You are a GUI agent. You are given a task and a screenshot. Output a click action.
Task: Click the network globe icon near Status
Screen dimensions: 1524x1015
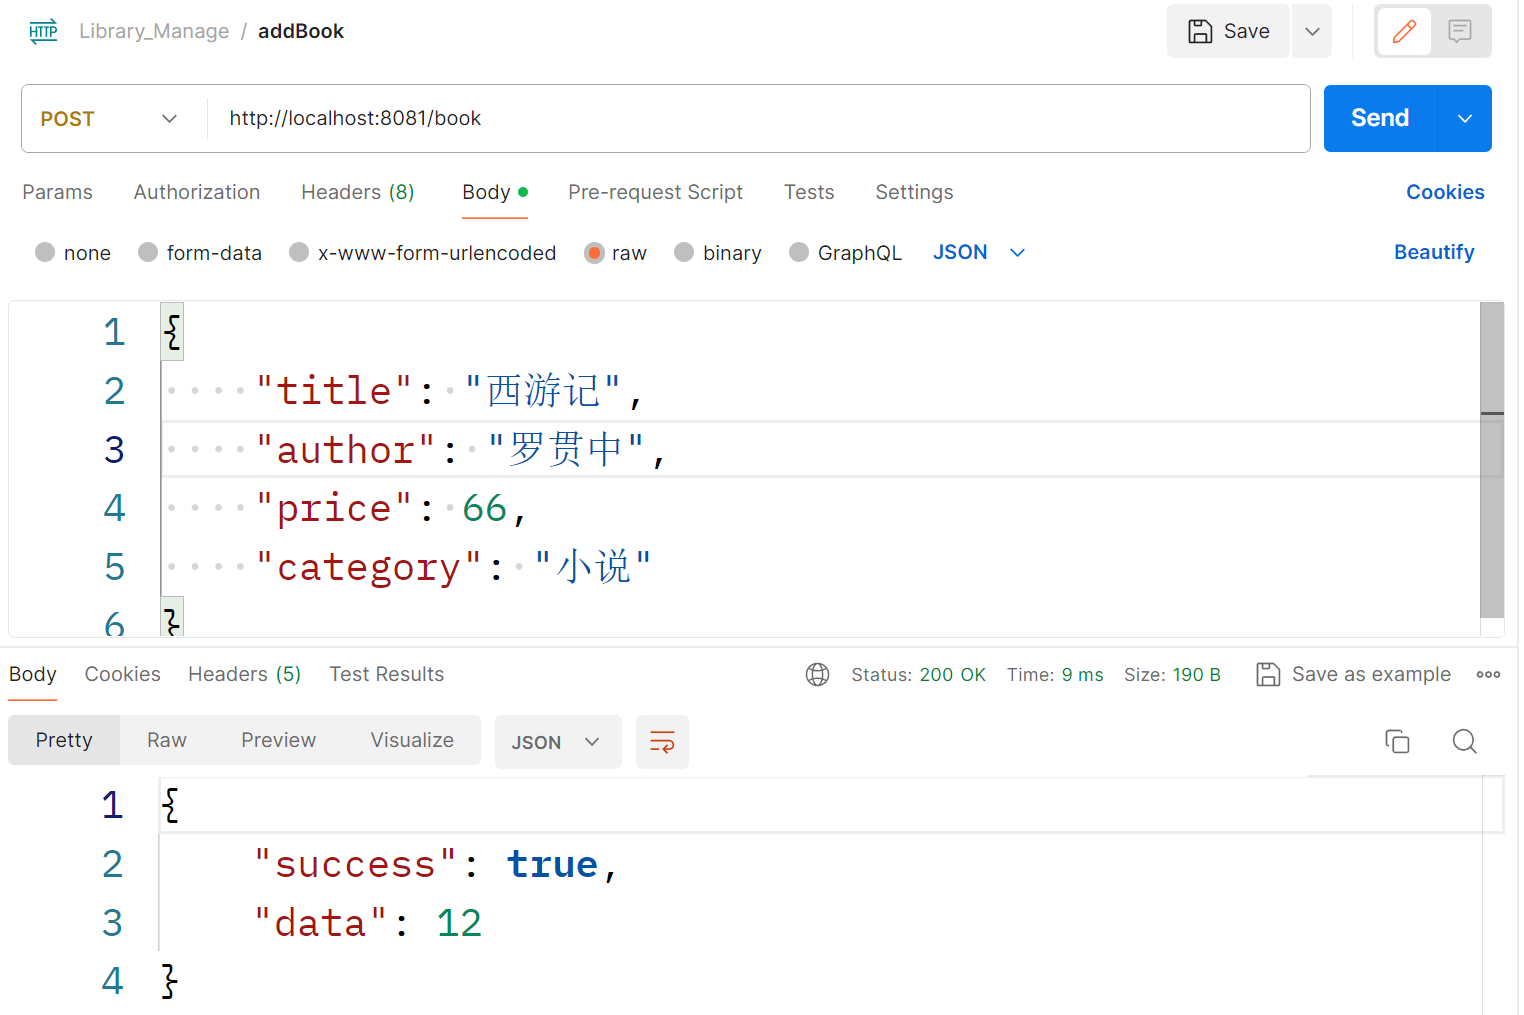point(817,675)
